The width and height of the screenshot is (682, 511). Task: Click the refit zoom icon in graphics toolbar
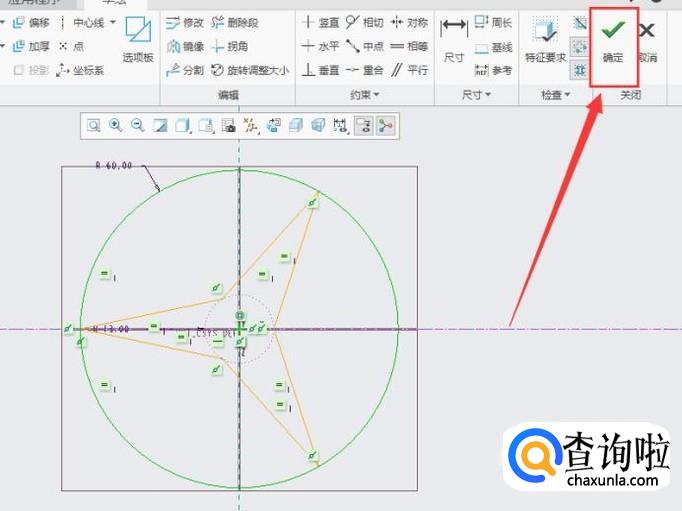[x=93, y=125]
